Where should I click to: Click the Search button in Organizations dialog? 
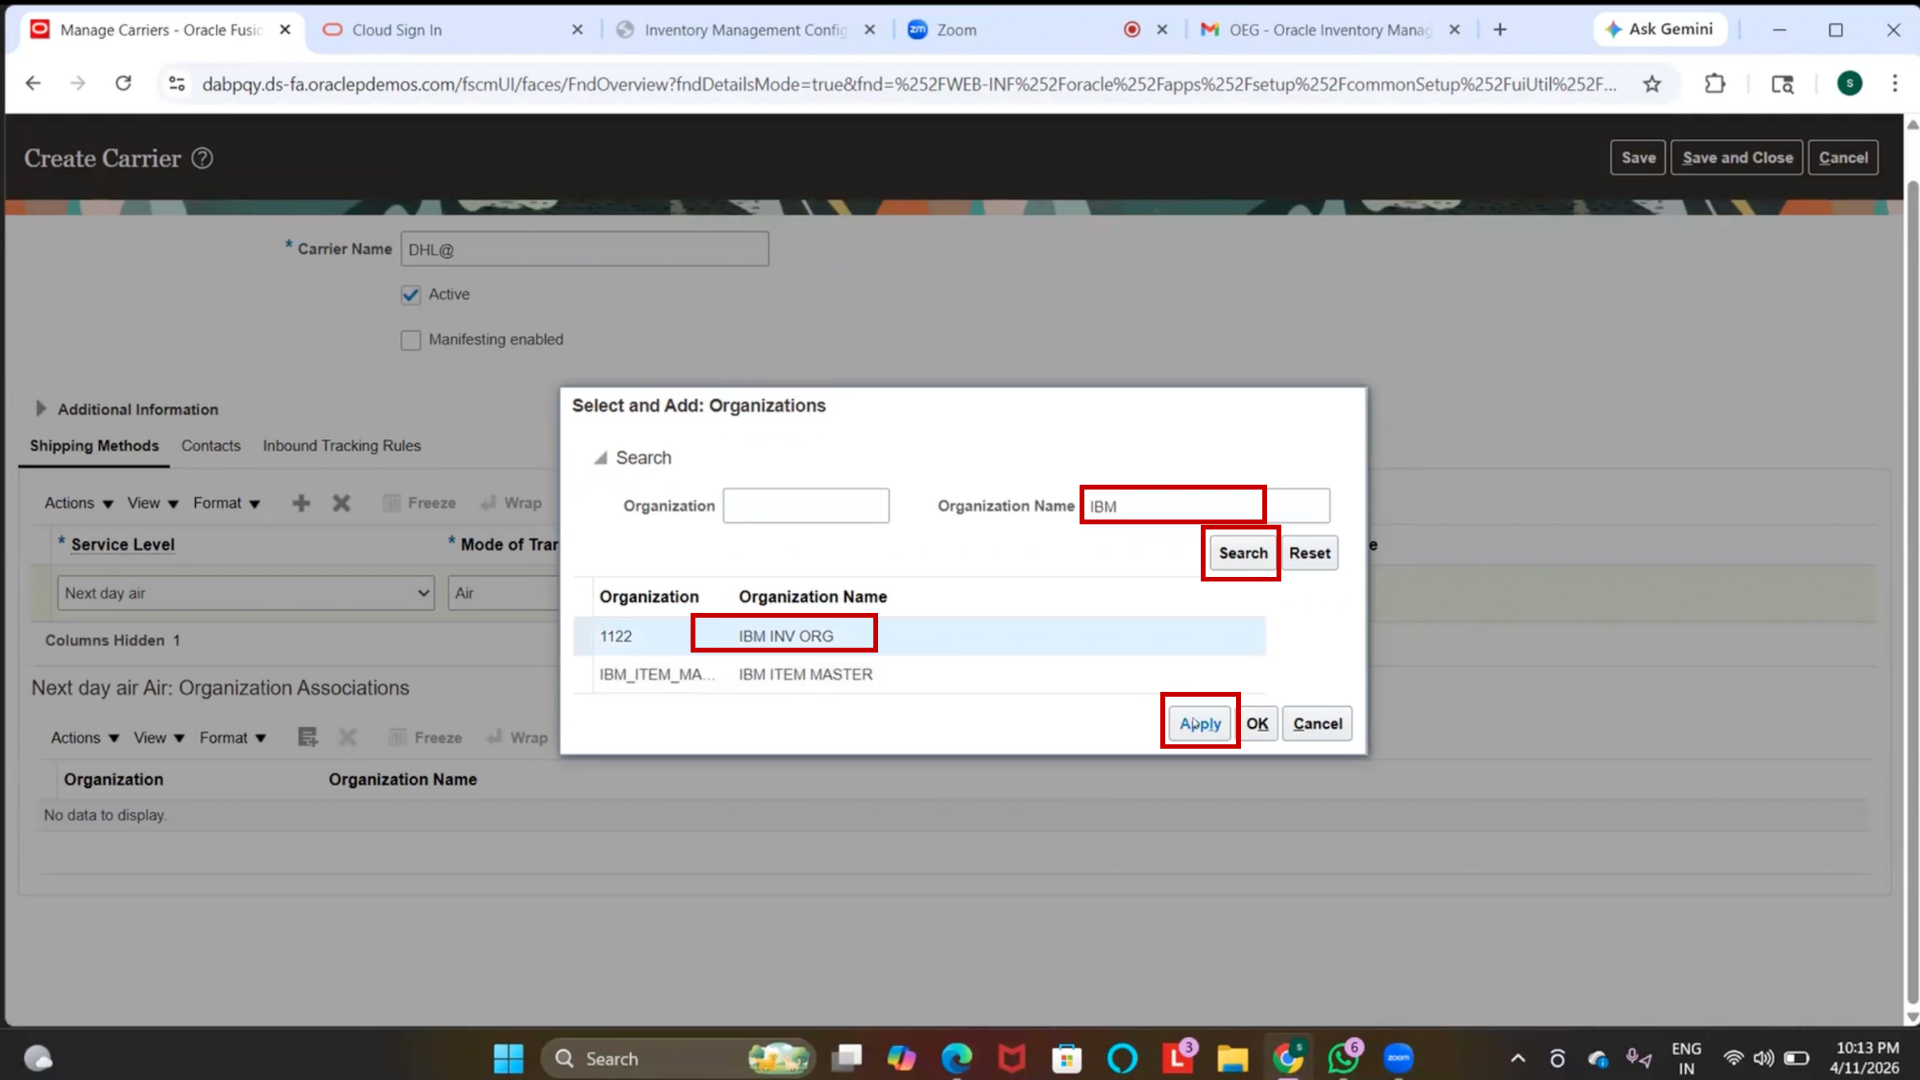(1243, 553)
